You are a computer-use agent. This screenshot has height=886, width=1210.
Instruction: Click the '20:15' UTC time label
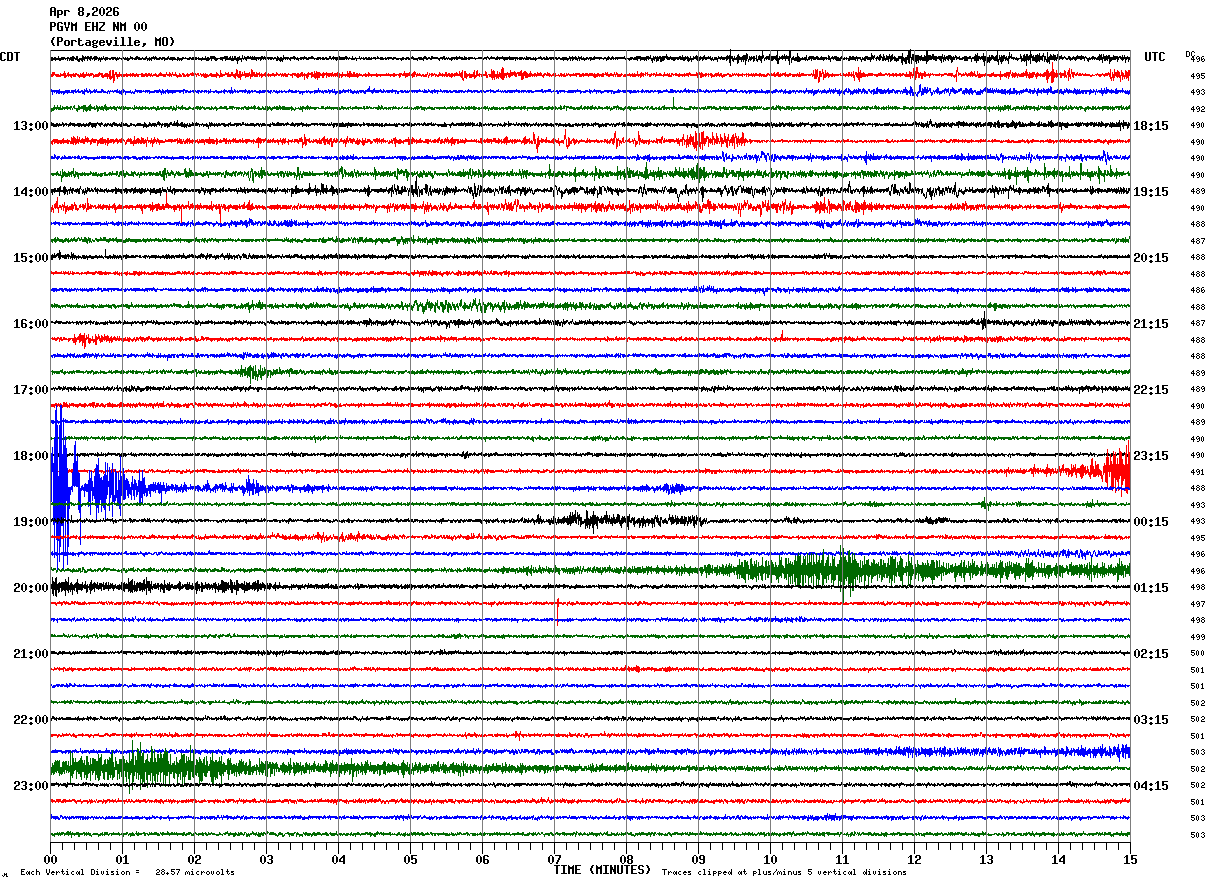[1151, 258]
